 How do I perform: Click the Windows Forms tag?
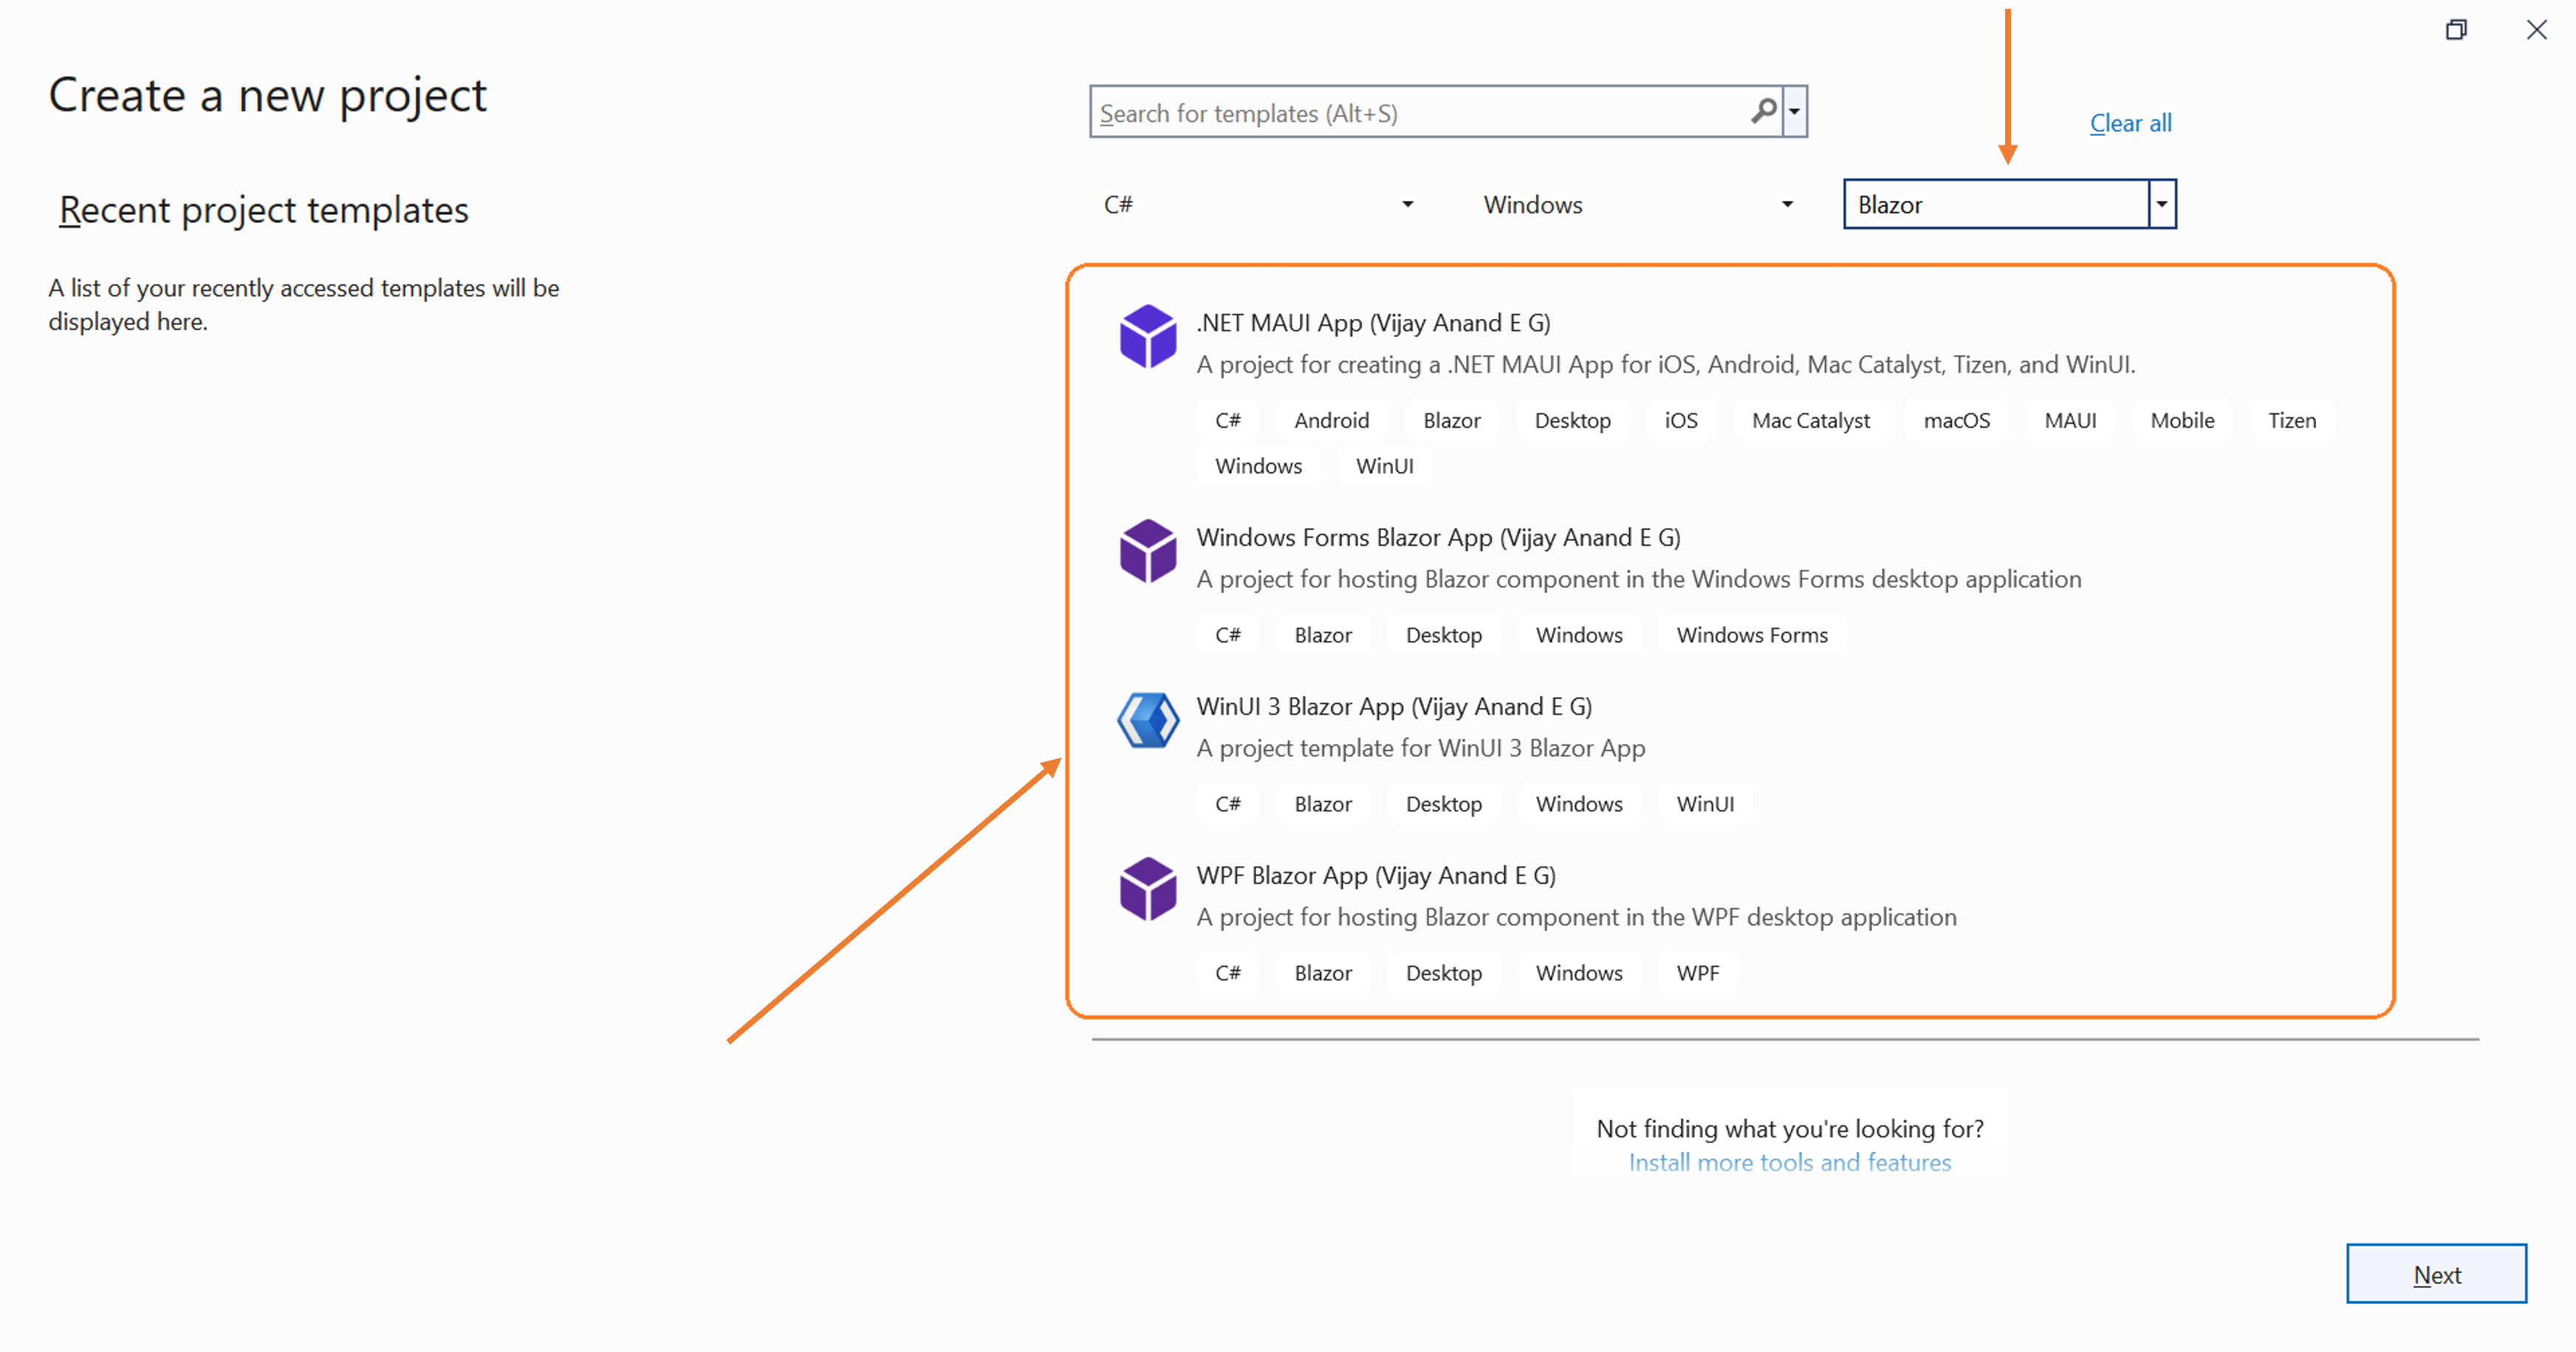point(1751,635)
